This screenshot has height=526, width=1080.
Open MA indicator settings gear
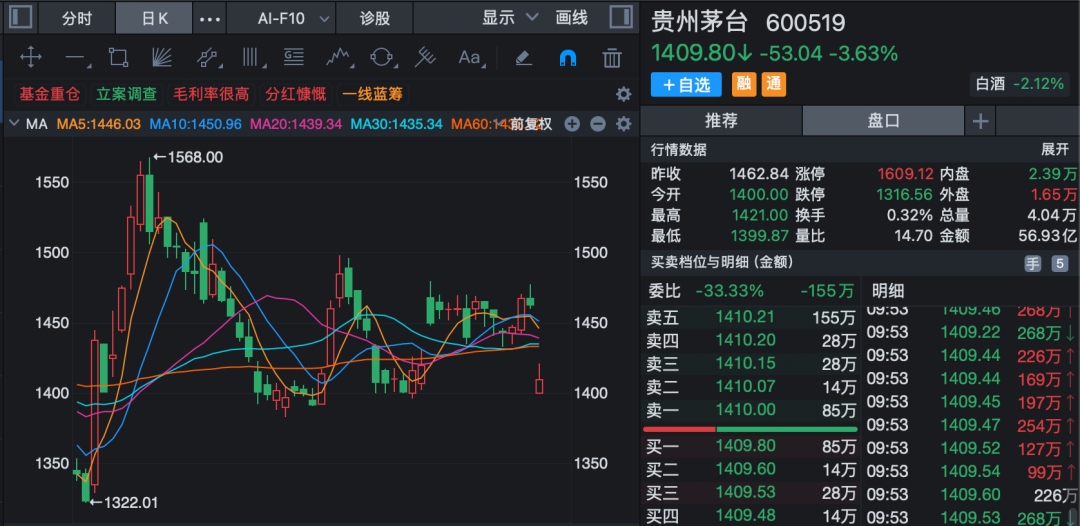624,124
